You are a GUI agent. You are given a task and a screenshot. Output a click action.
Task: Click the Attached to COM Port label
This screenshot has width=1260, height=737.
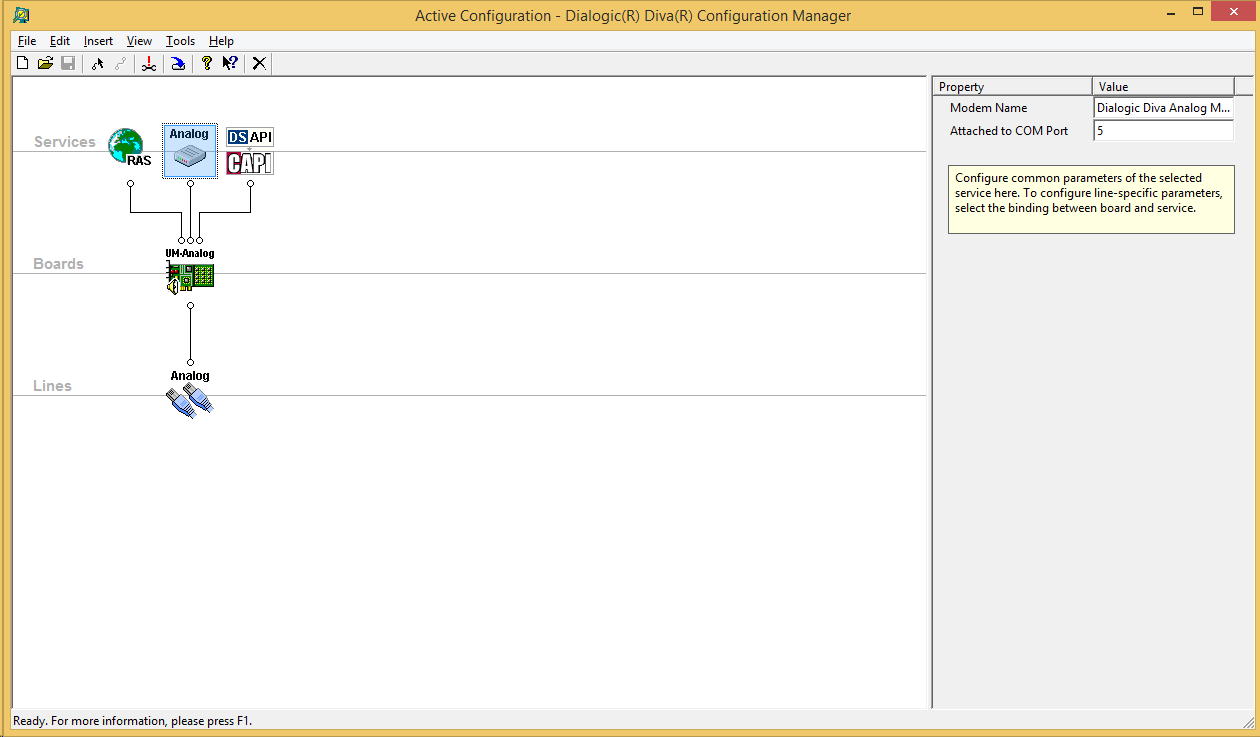tap(1009, 131)
